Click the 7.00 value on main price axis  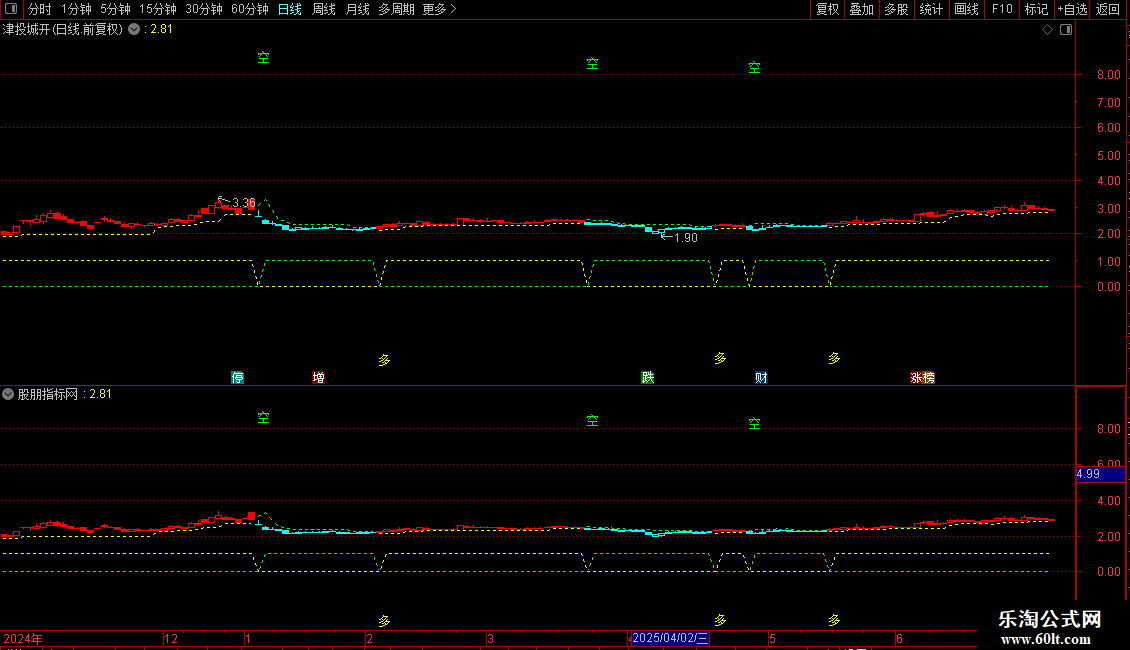1108,103
